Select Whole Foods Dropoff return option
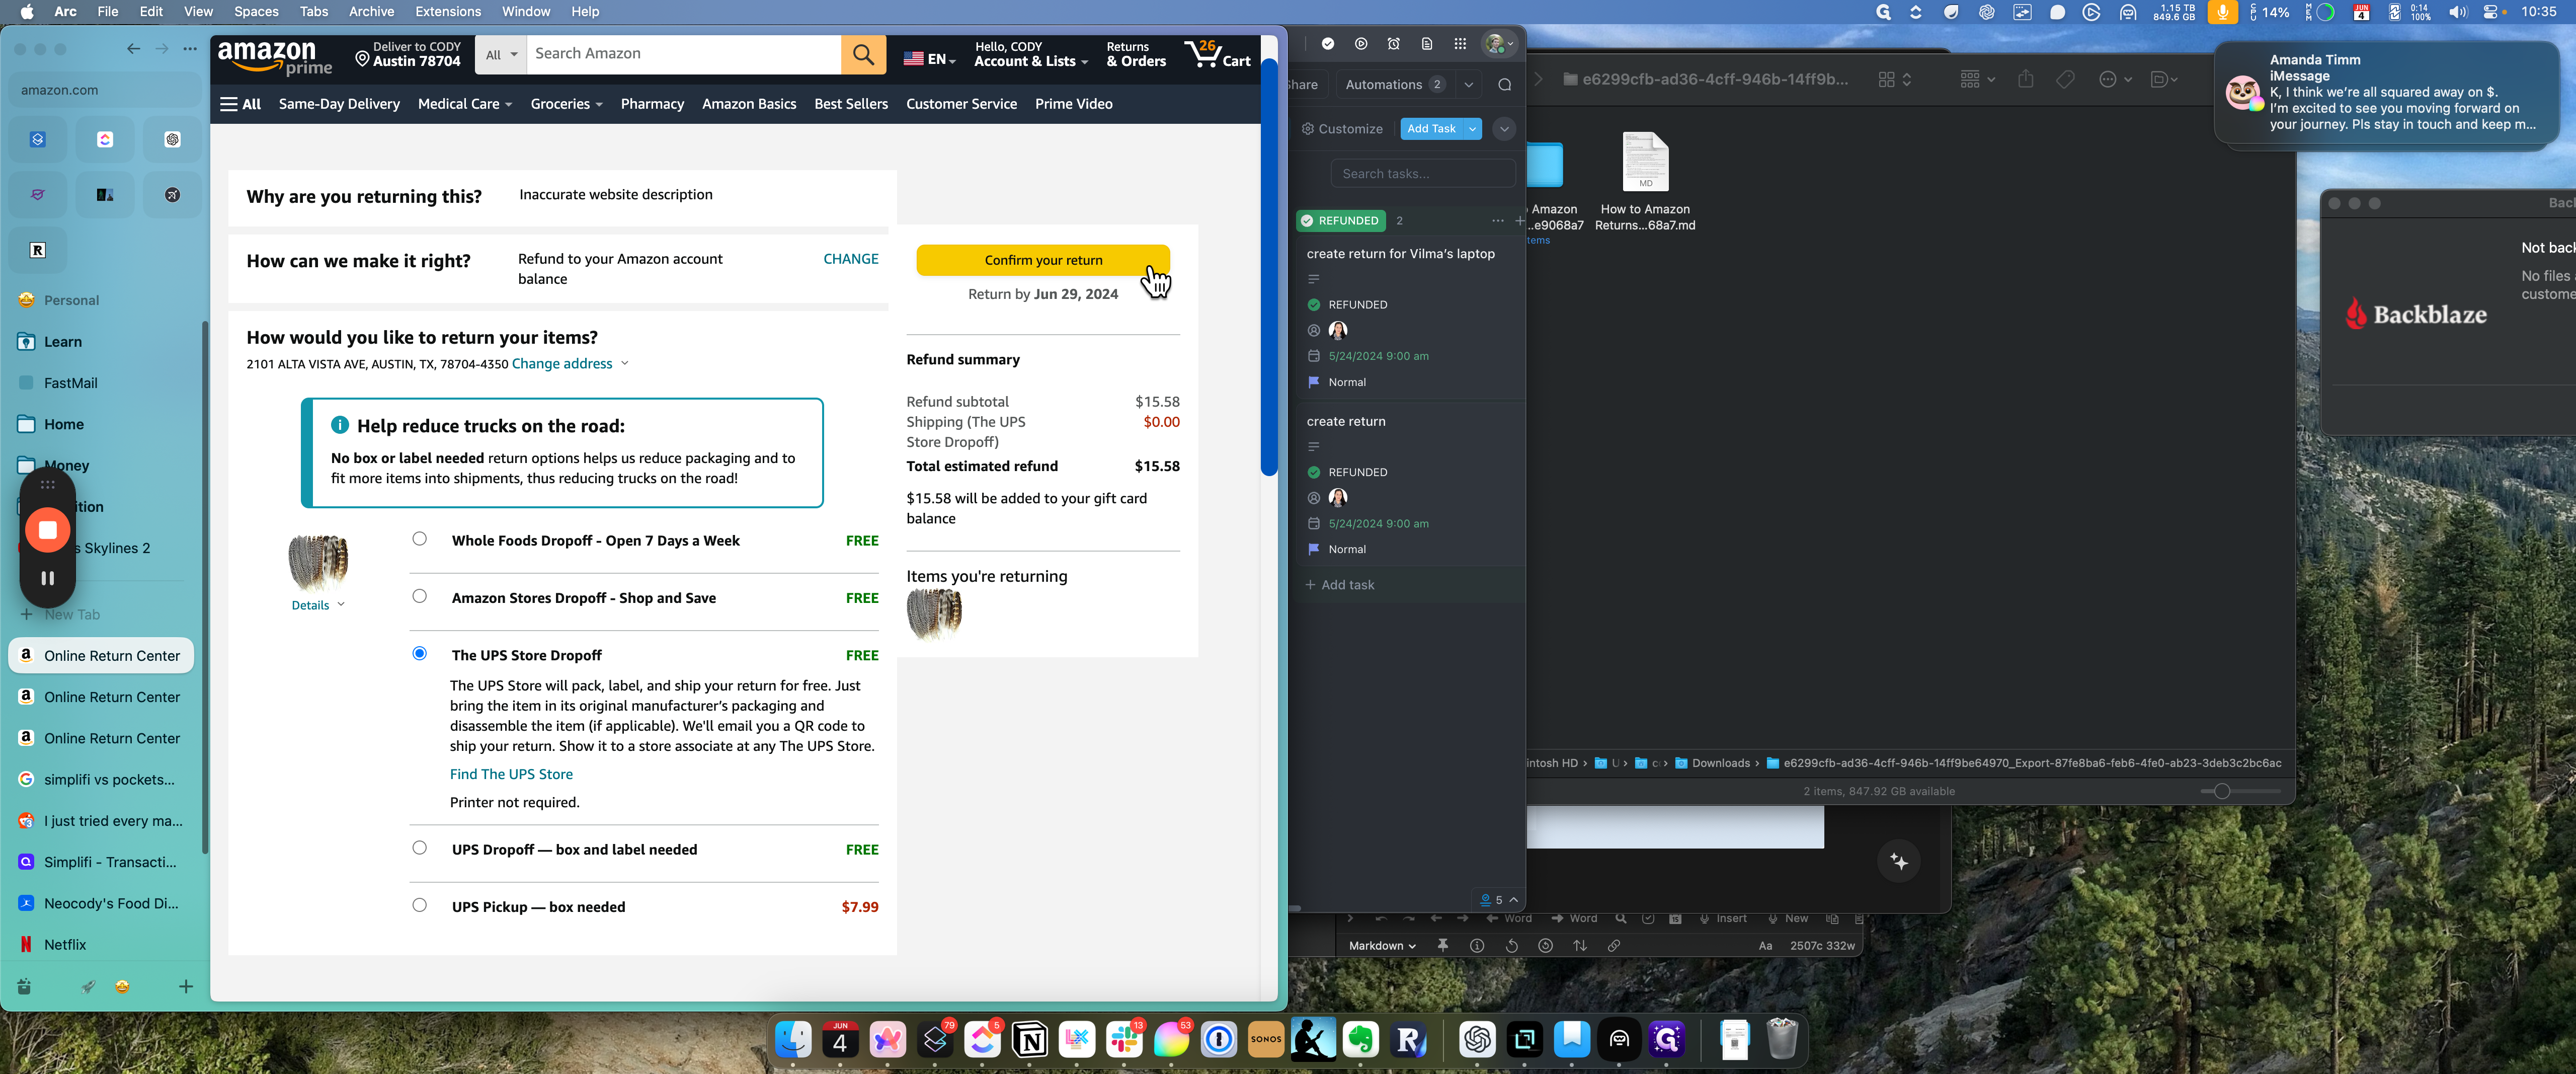The height and width of the screenshot is (1074, 2576). click(x=420, y=539)
